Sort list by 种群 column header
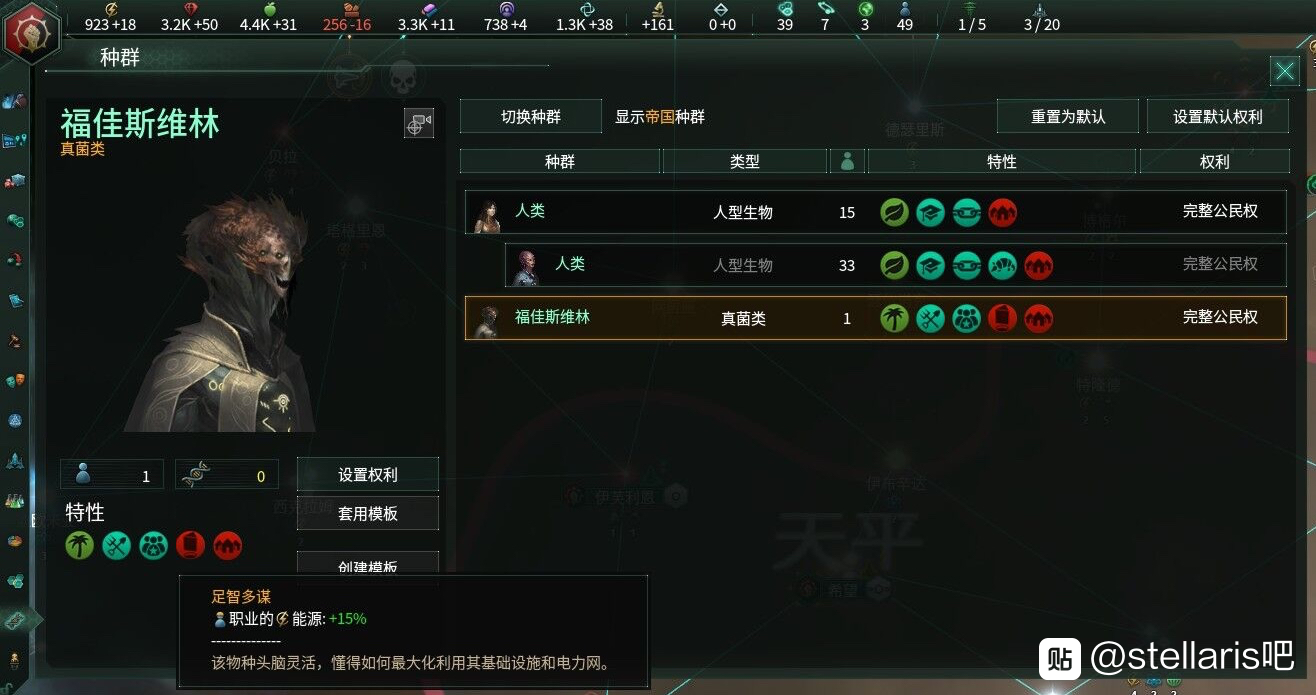 click(x=560, y=161)
